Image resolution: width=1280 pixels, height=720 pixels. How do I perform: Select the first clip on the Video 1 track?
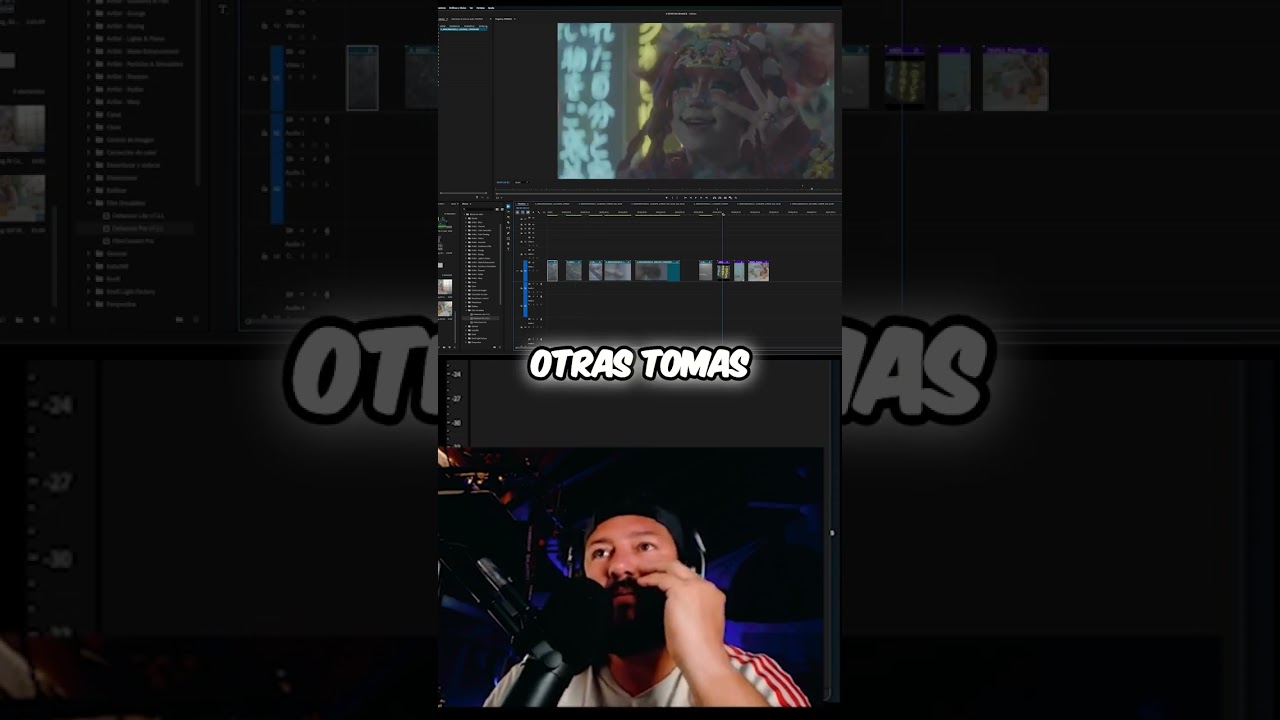coord(552,270)
